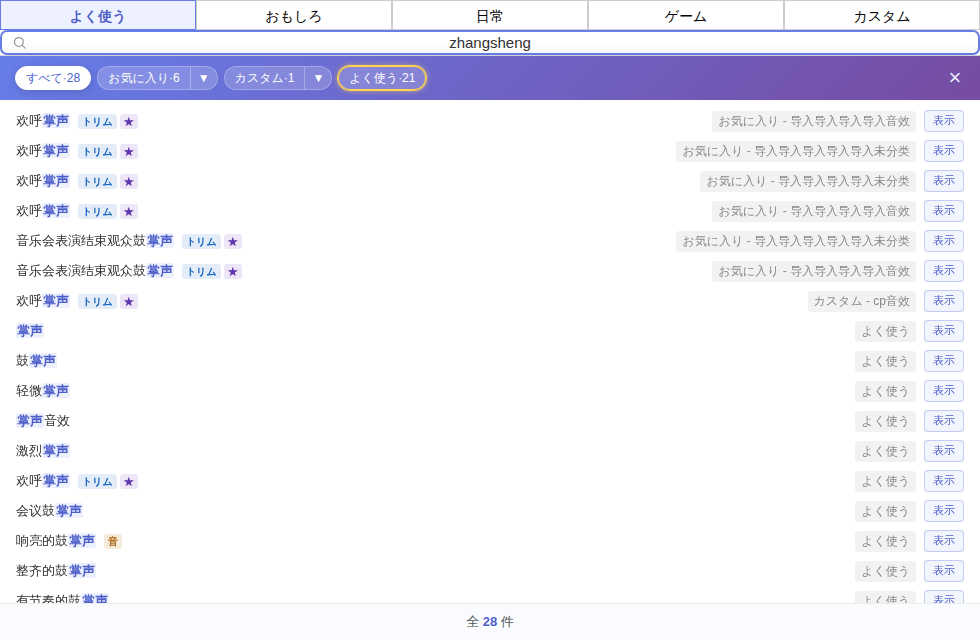Select the 激烈掌声 sound name
The image size is (980, 640).
click(x=42, y=451)
